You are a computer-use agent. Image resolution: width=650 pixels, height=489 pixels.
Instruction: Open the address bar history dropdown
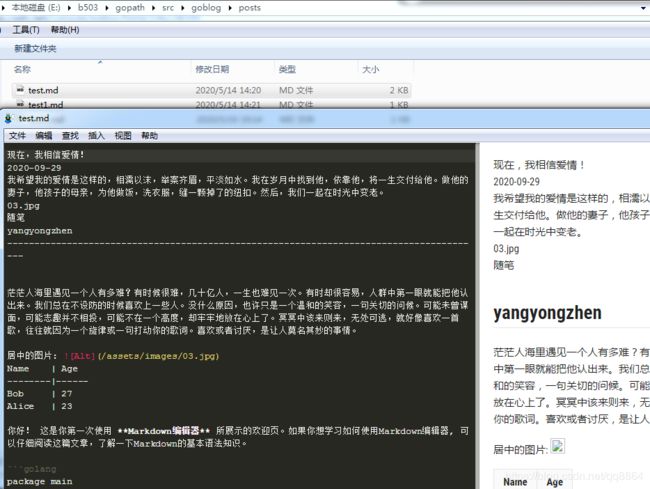[x=644, y=7]
